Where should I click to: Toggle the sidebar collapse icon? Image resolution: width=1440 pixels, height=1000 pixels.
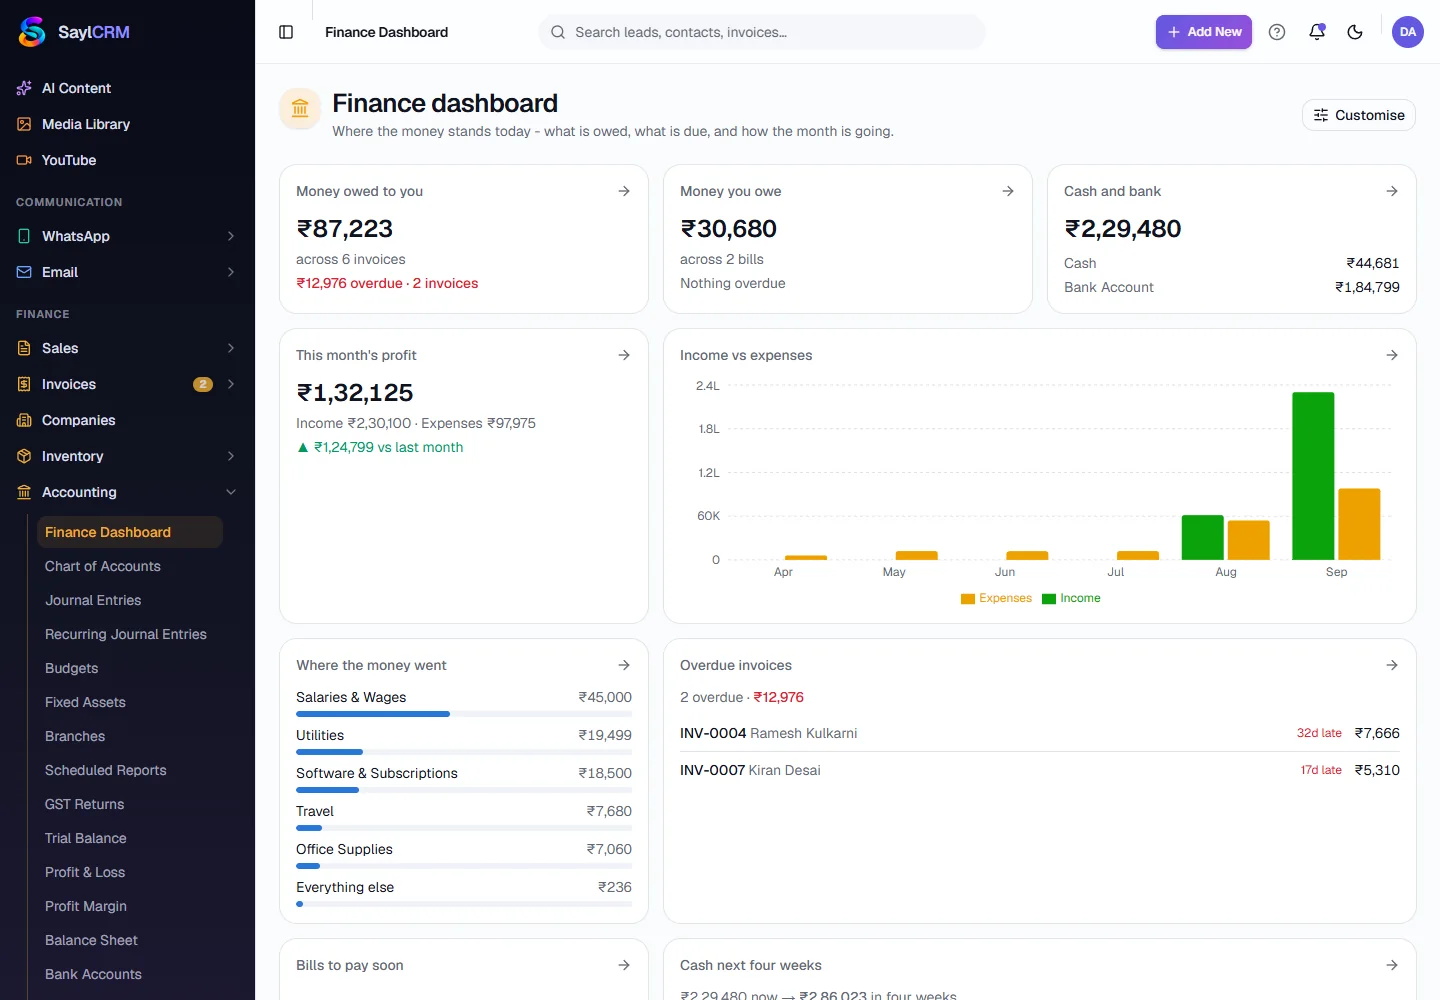pyautogui.click(x=286, y=32)
